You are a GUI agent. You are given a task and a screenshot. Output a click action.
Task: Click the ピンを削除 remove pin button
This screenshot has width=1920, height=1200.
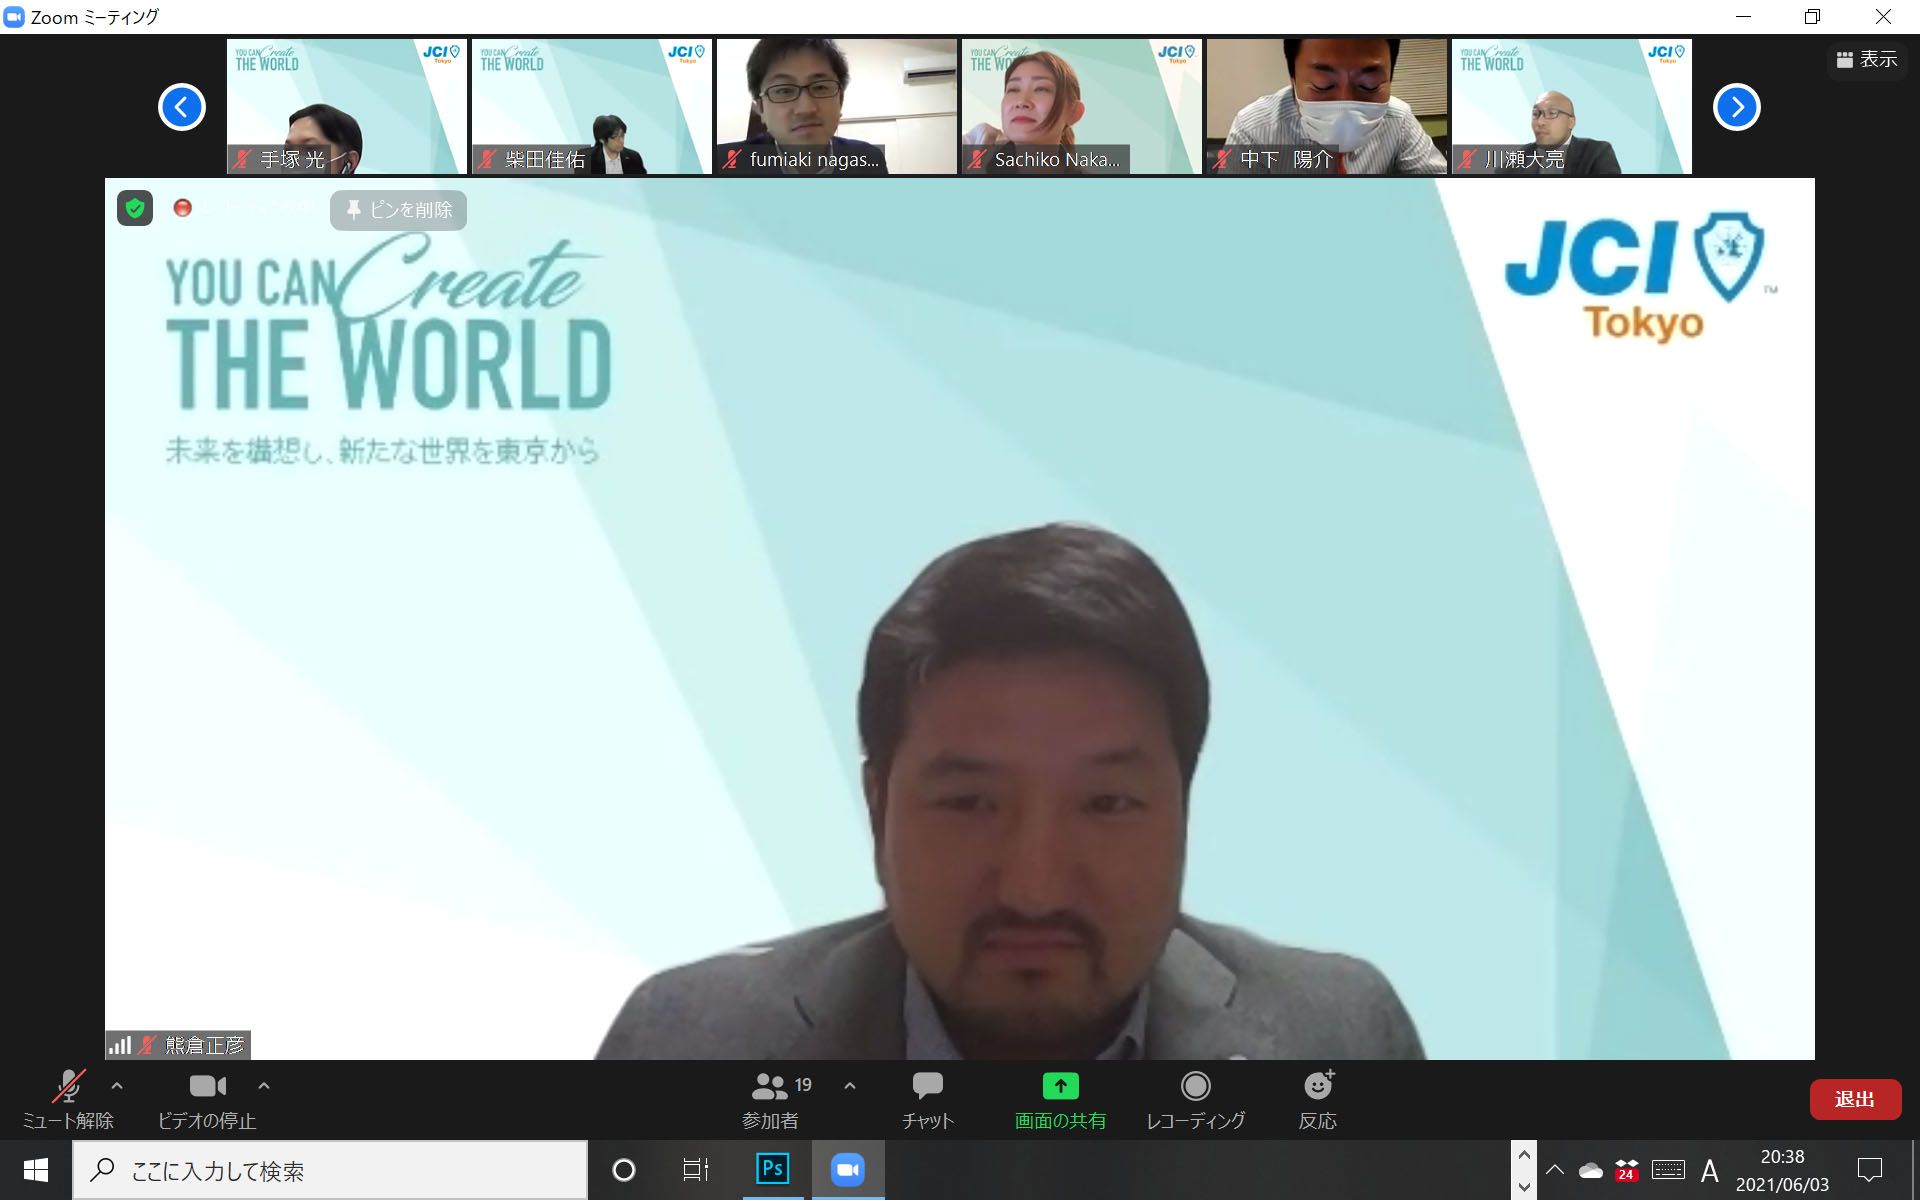click(398, 210)
